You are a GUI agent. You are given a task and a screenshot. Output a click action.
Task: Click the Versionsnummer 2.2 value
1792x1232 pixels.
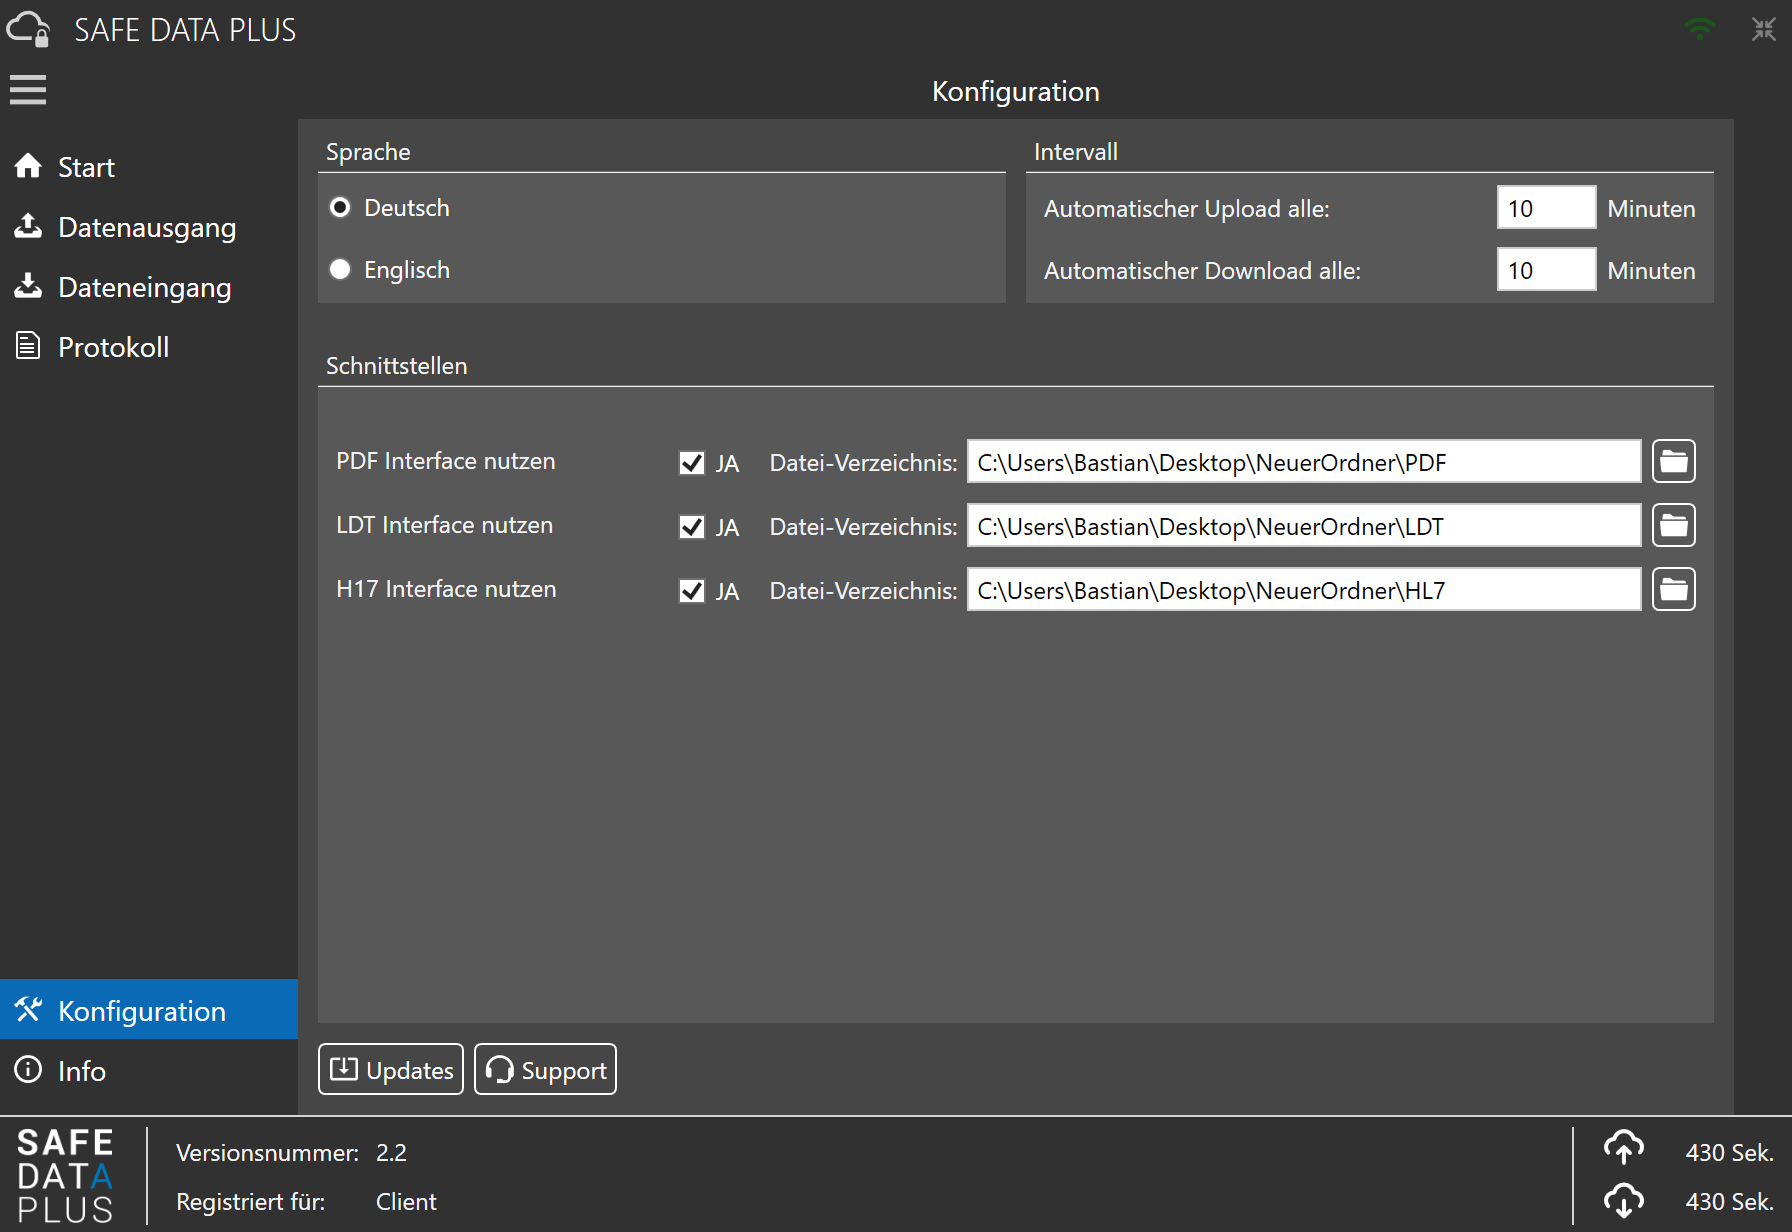(391, 1153)
